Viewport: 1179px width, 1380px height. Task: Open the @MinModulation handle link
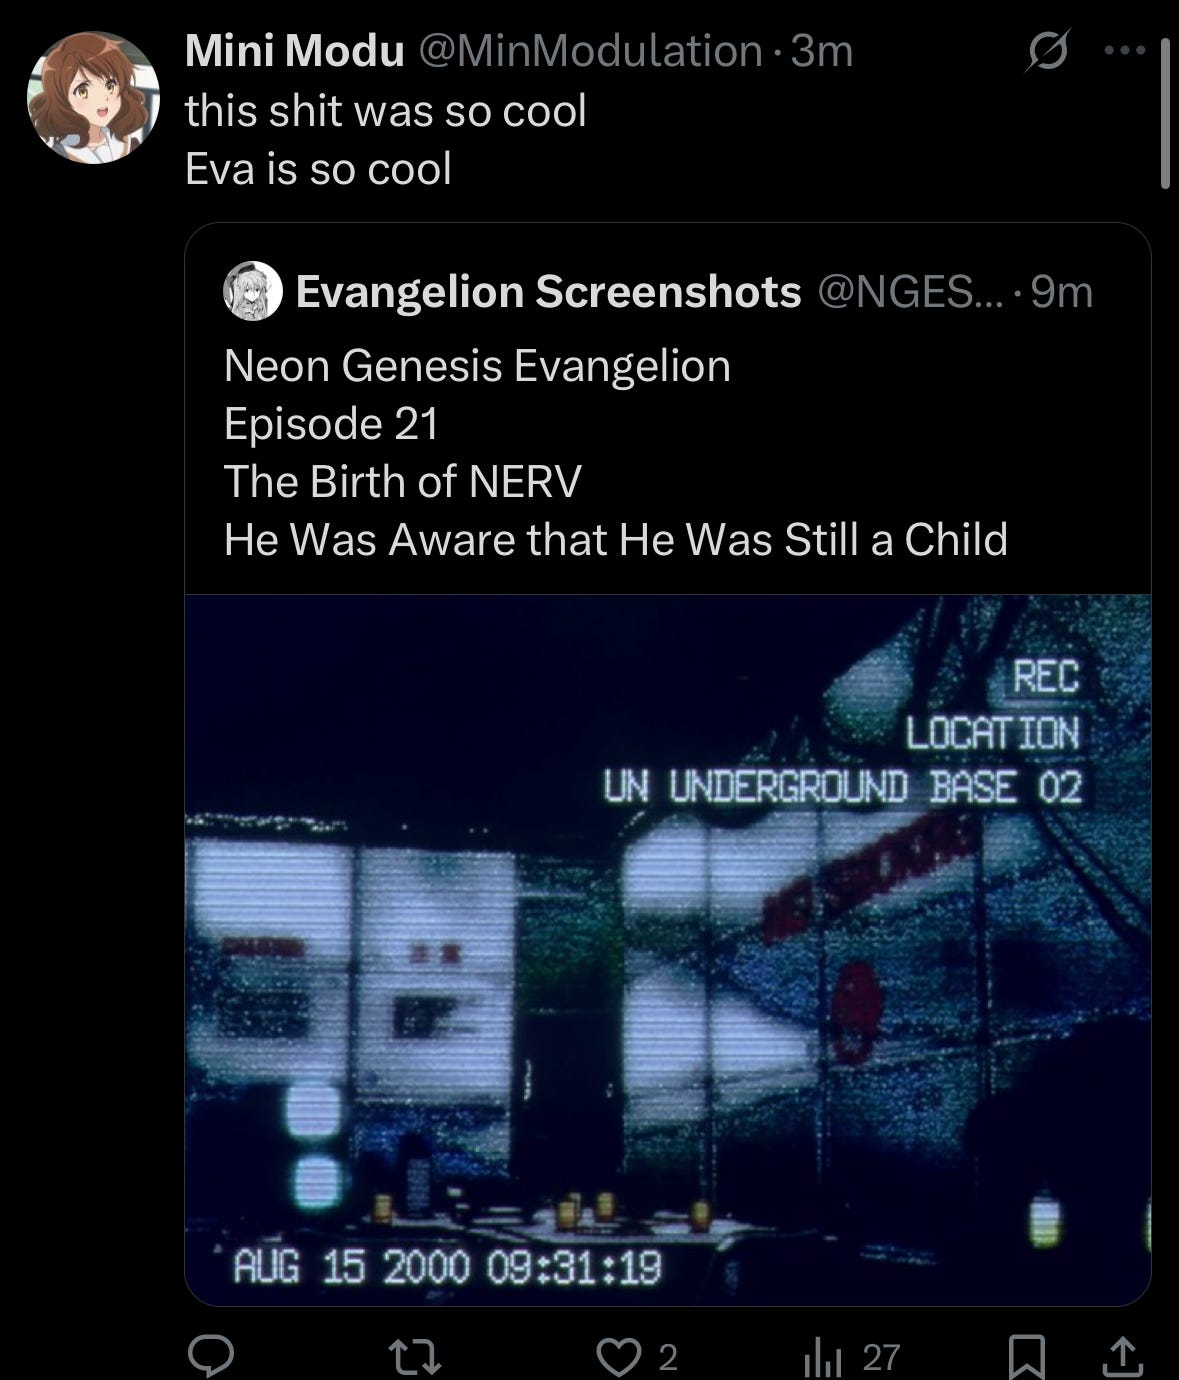coord(589,51)
